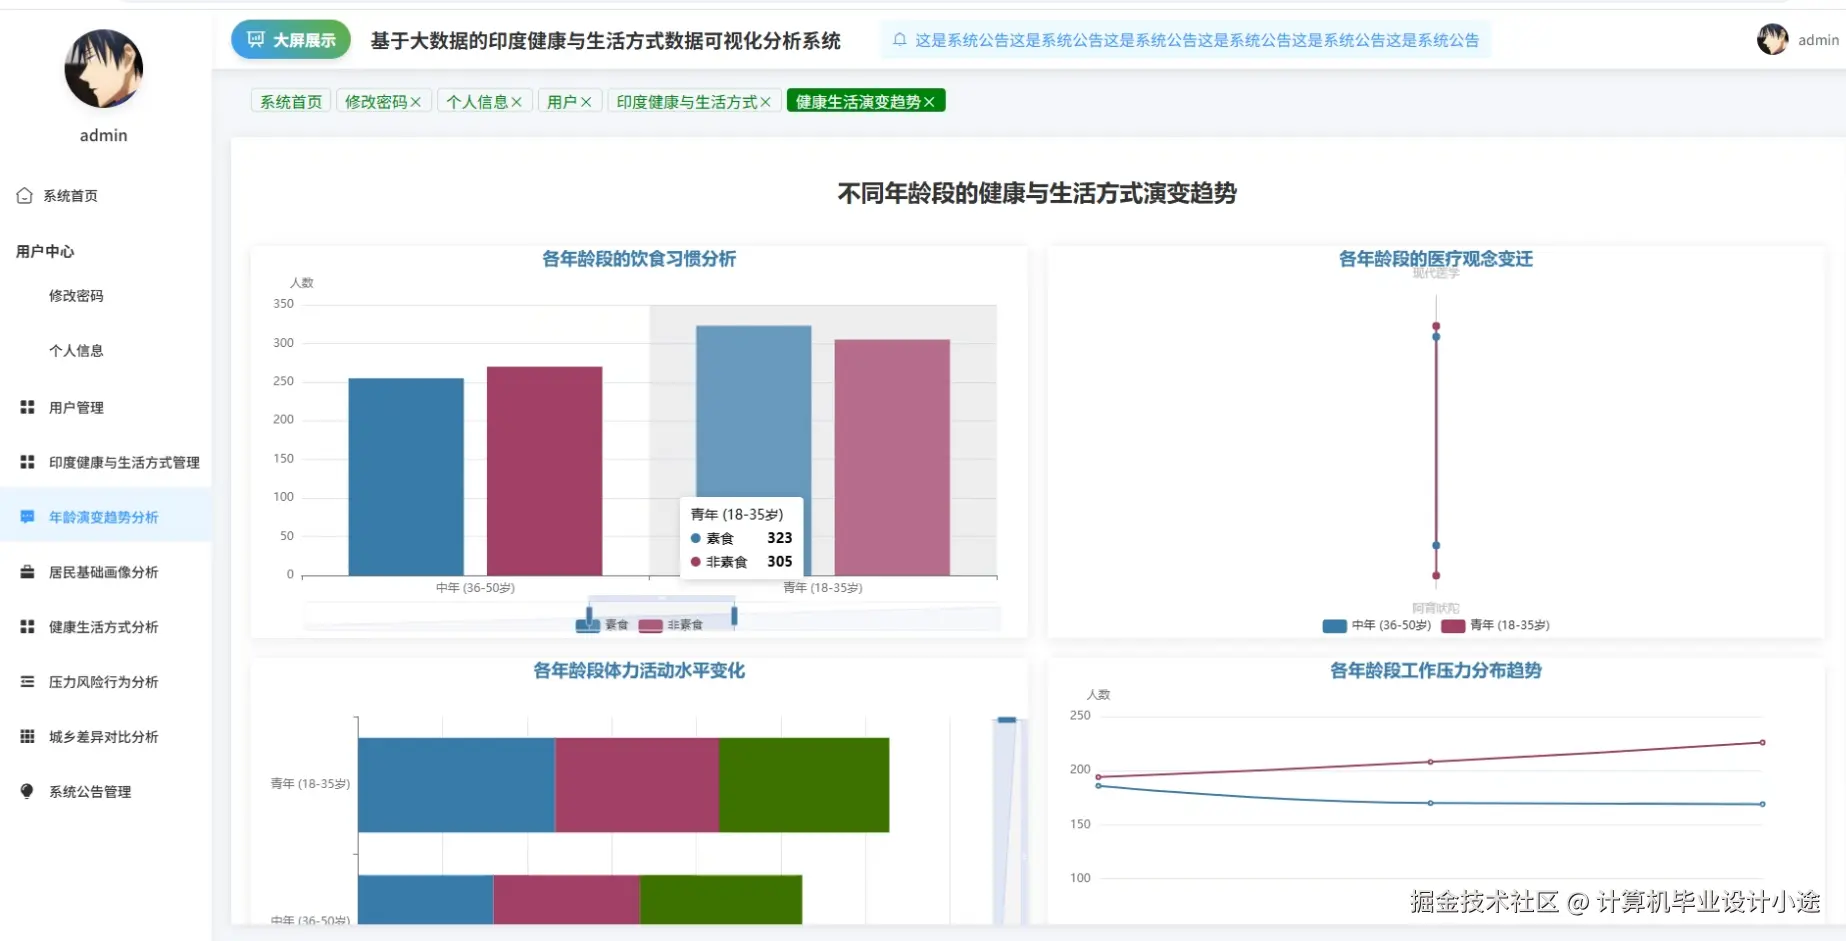
Task: Open the admin user dropdown menu
Action: (1797, 40)
